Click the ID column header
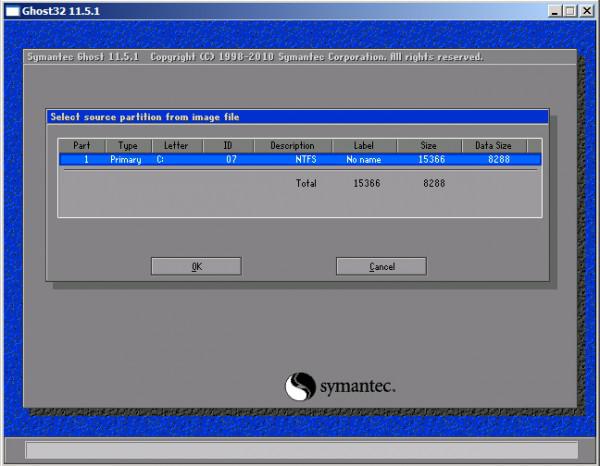600x466 pixels. pos(227,145)
